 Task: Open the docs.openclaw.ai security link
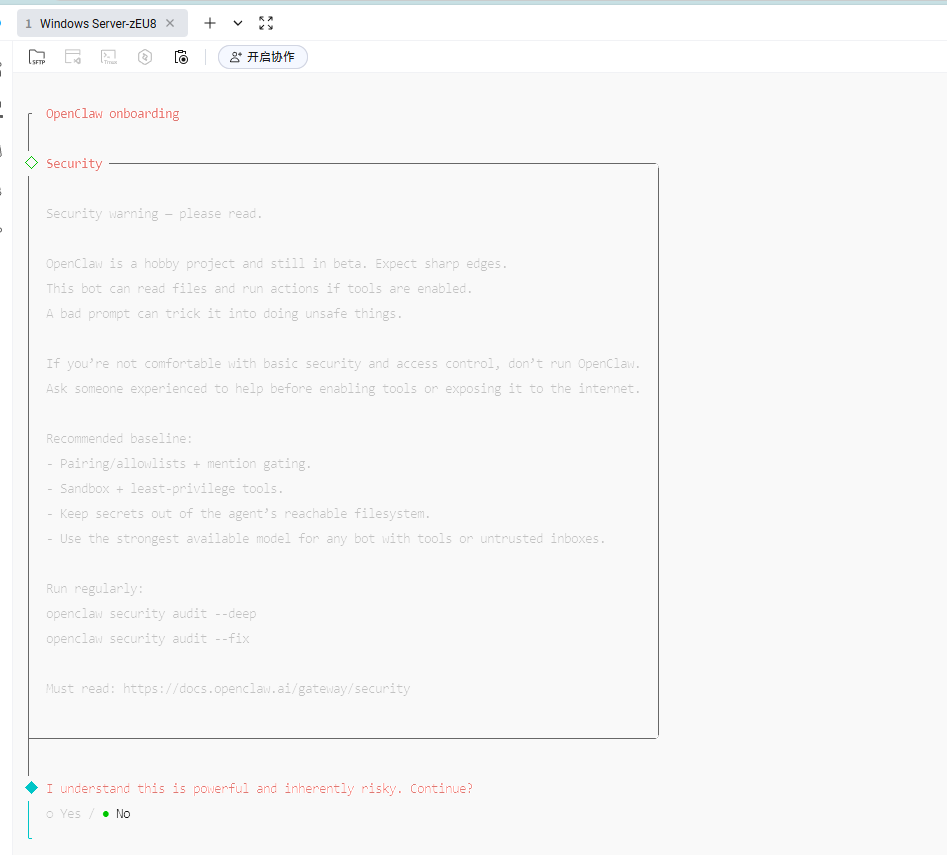[x=266, y=689]
